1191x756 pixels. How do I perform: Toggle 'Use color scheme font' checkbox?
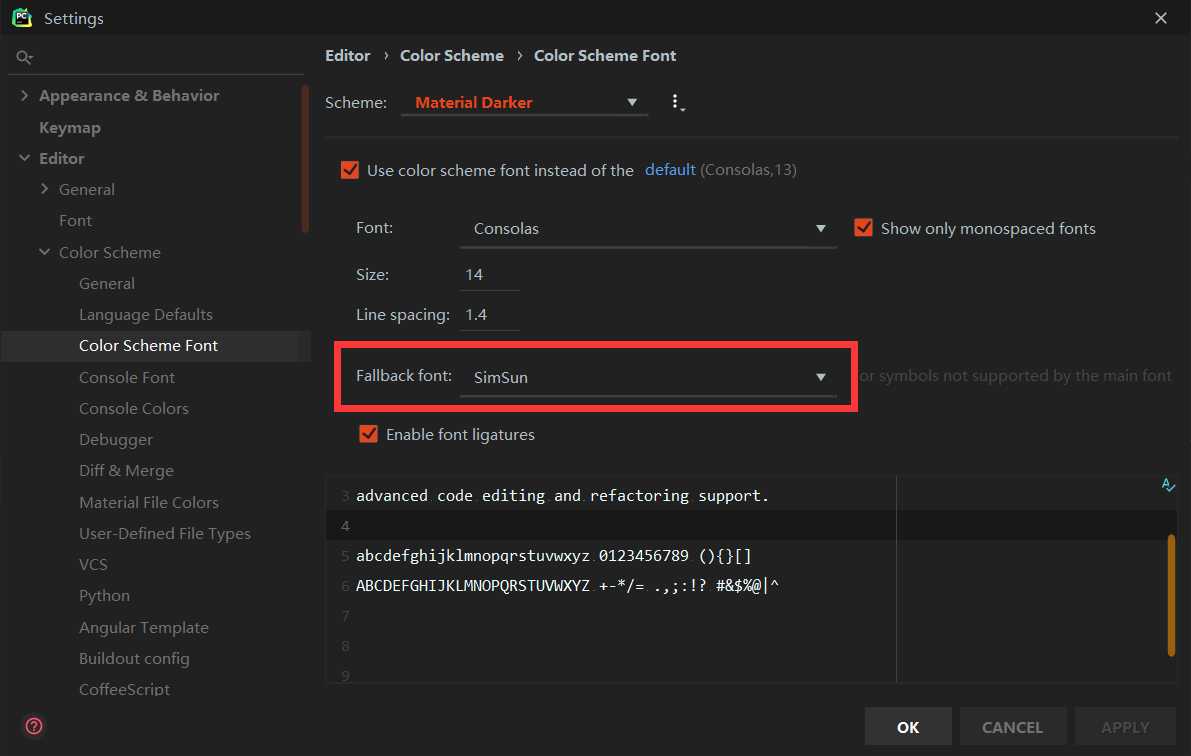(x=349, y=169)
